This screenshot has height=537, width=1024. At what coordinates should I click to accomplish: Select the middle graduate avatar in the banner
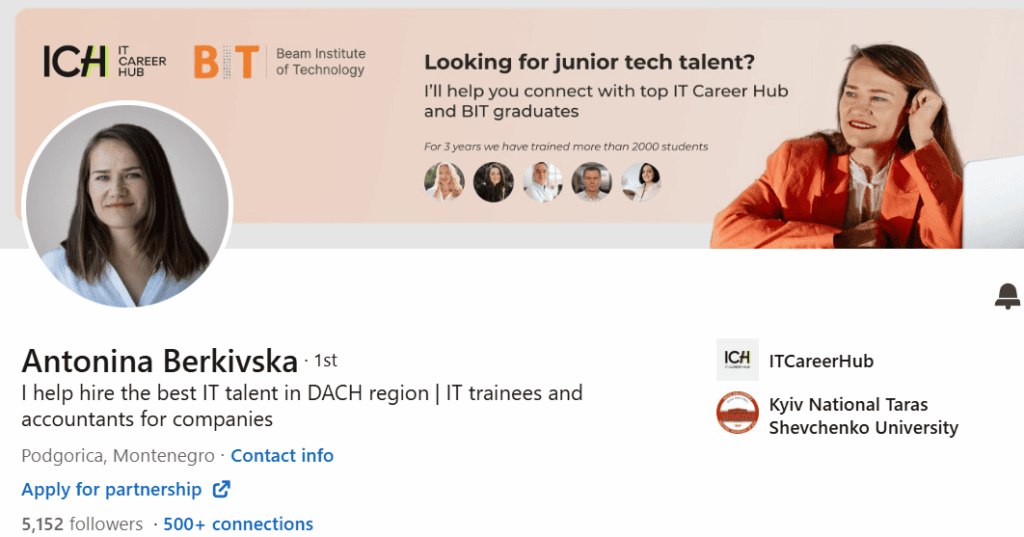(542, 182)
